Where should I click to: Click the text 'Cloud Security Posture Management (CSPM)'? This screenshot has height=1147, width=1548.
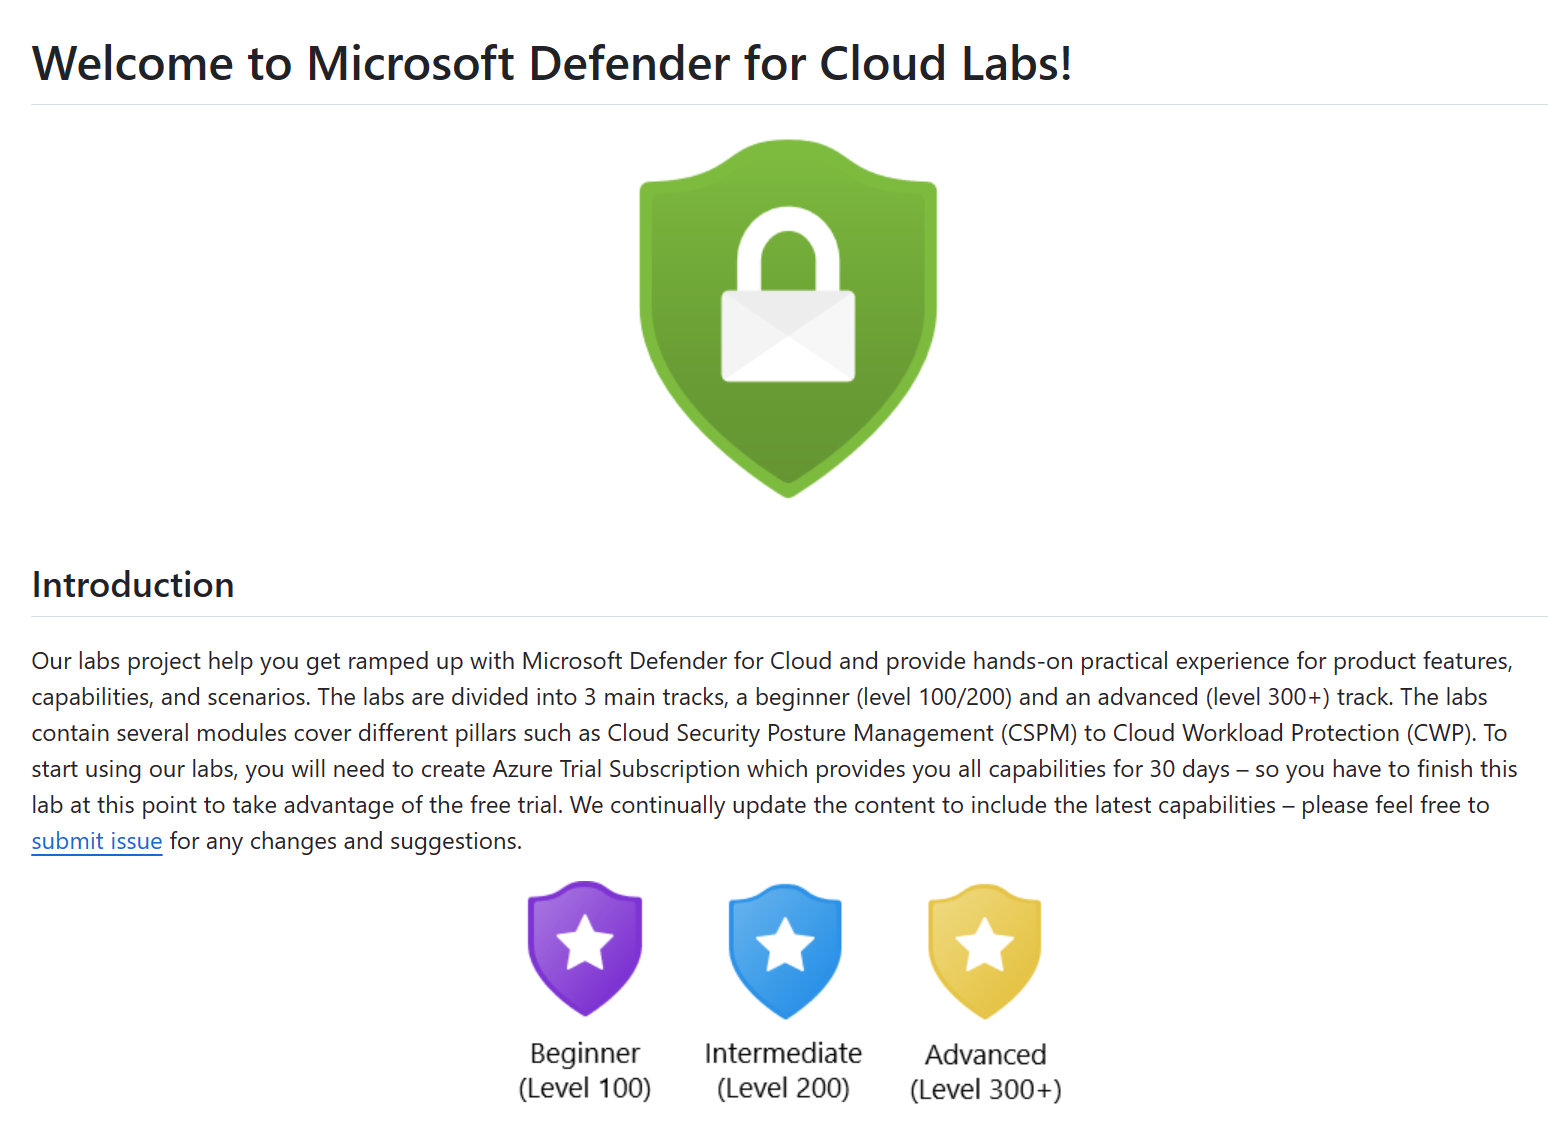842,733
